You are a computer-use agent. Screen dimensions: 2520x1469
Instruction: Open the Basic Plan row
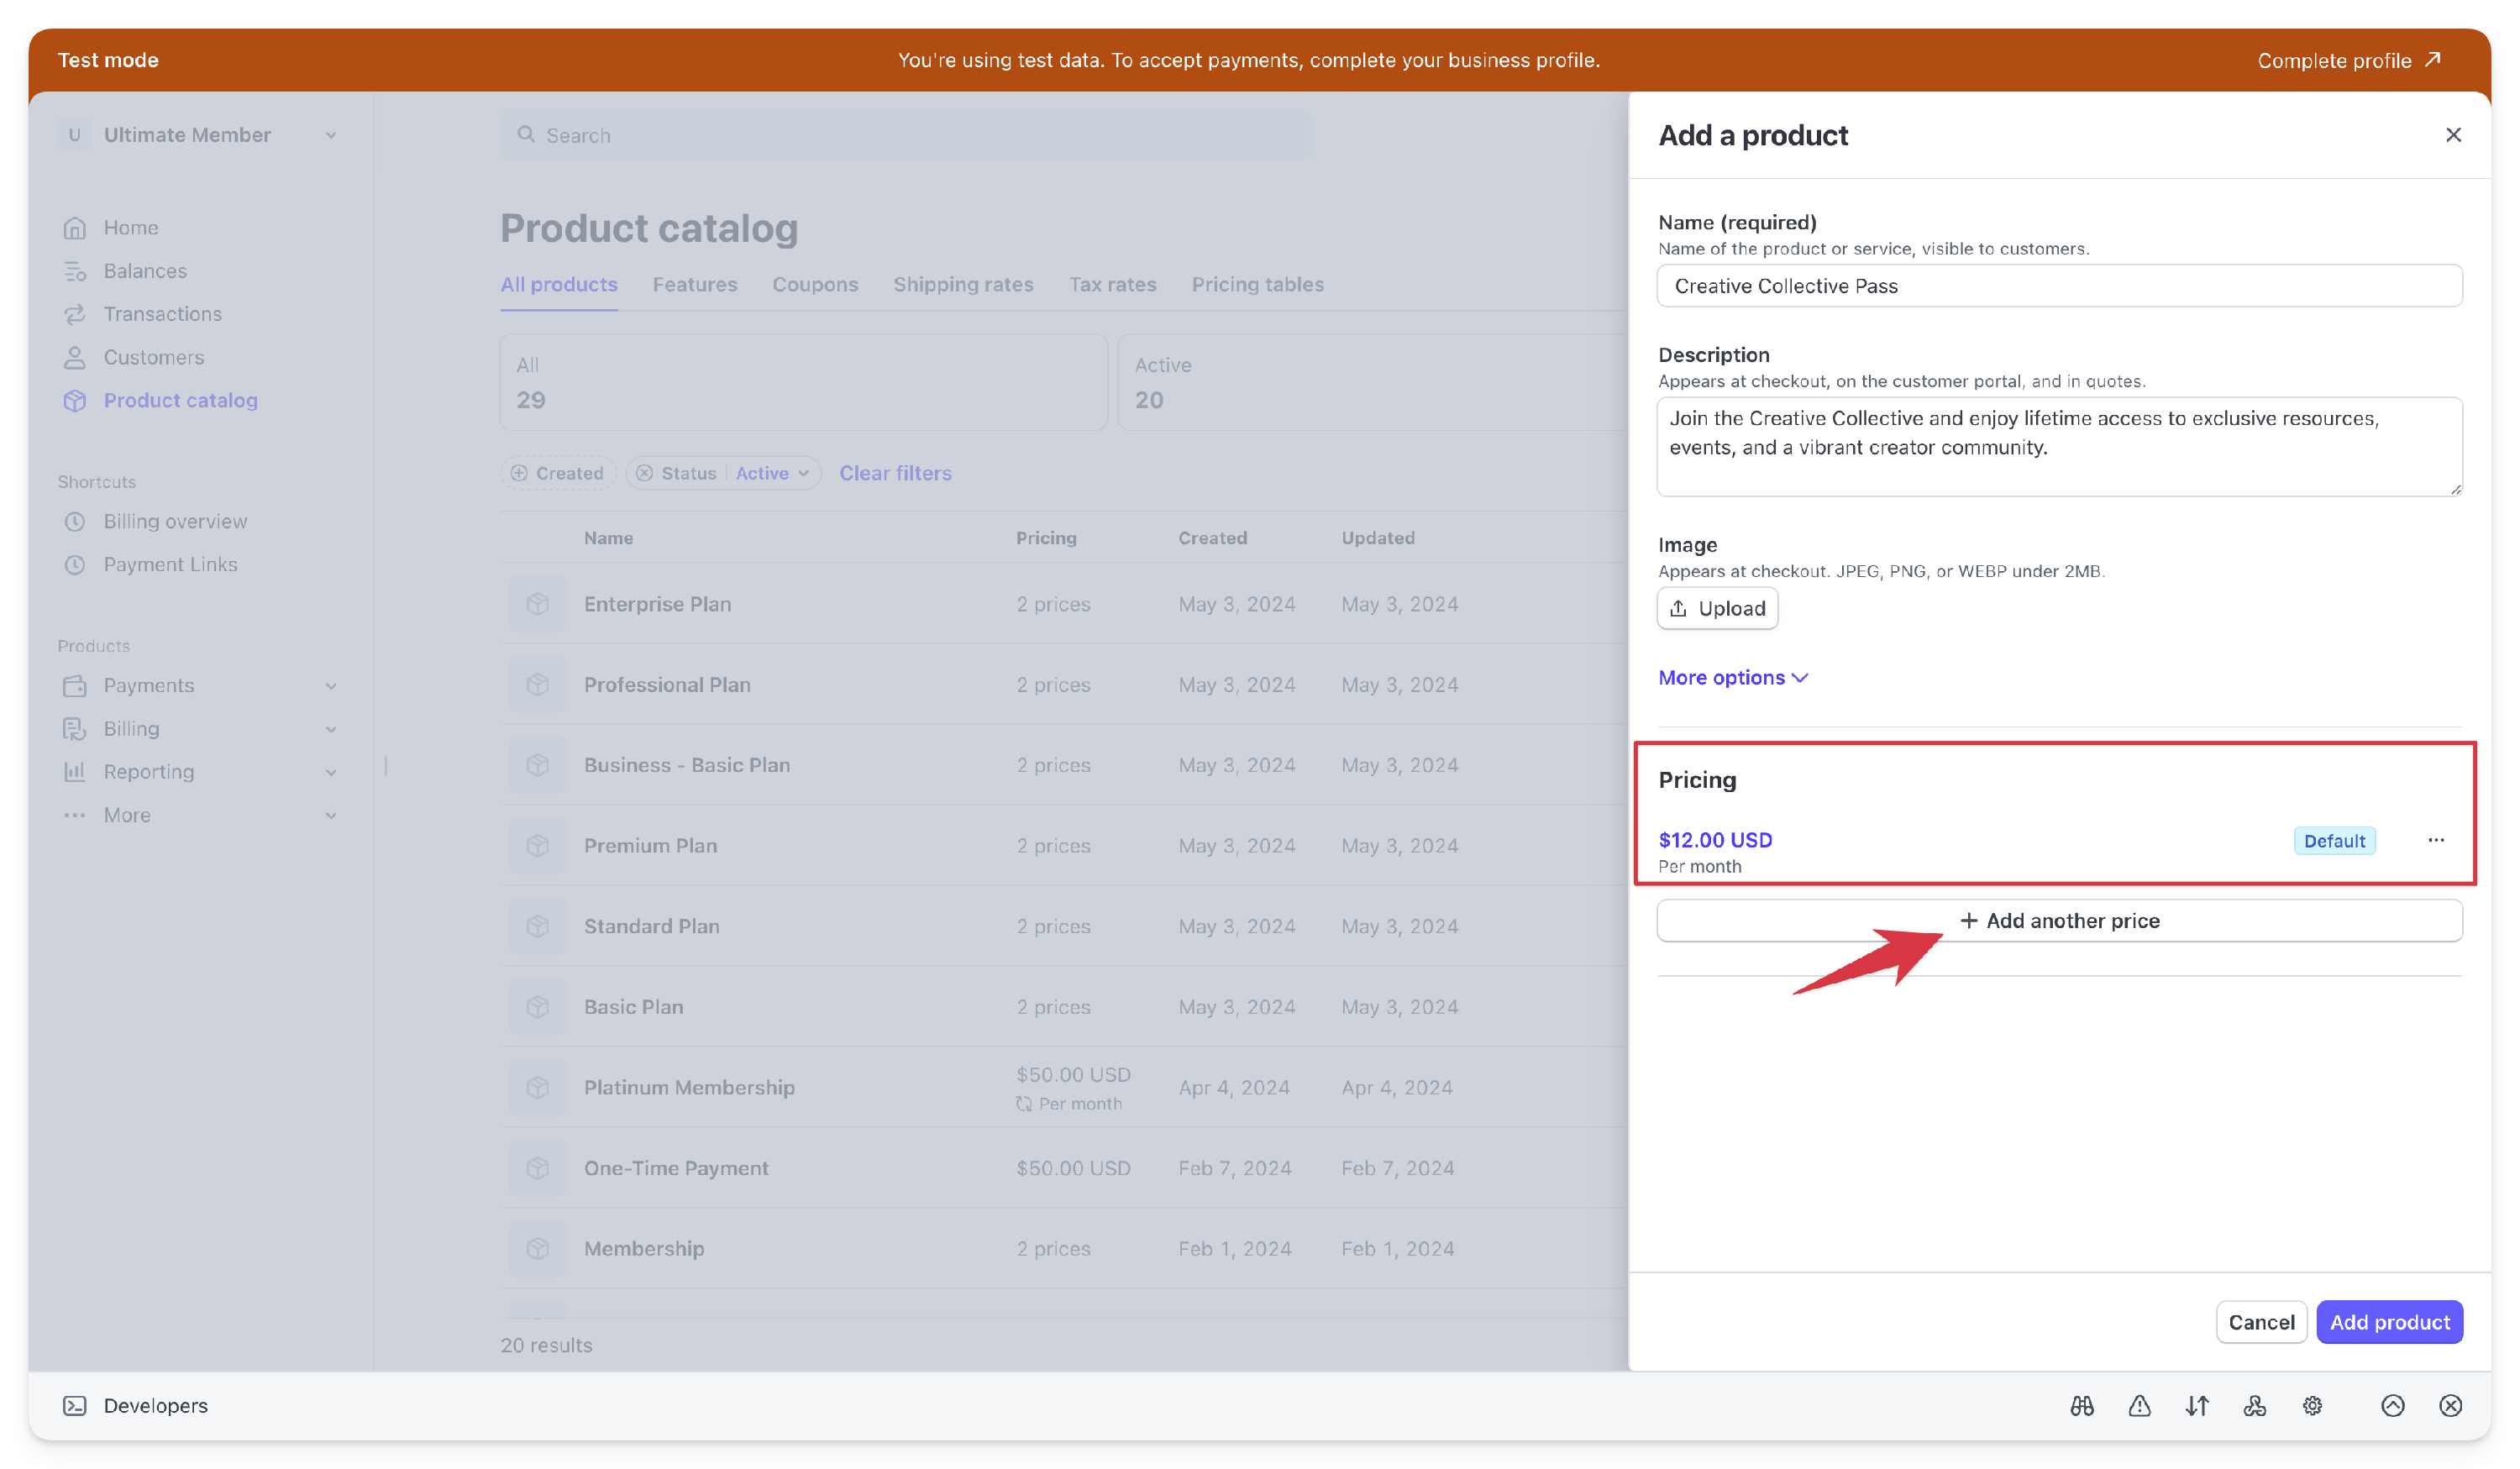(1064, 1006)
